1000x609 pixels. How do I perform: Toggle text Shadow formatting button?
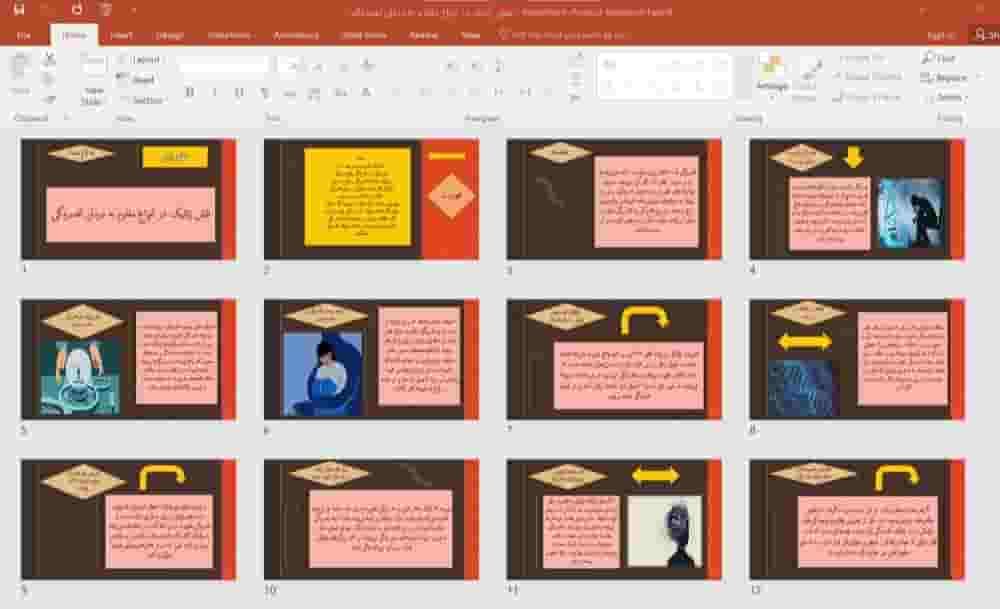[x=264, y=92]
